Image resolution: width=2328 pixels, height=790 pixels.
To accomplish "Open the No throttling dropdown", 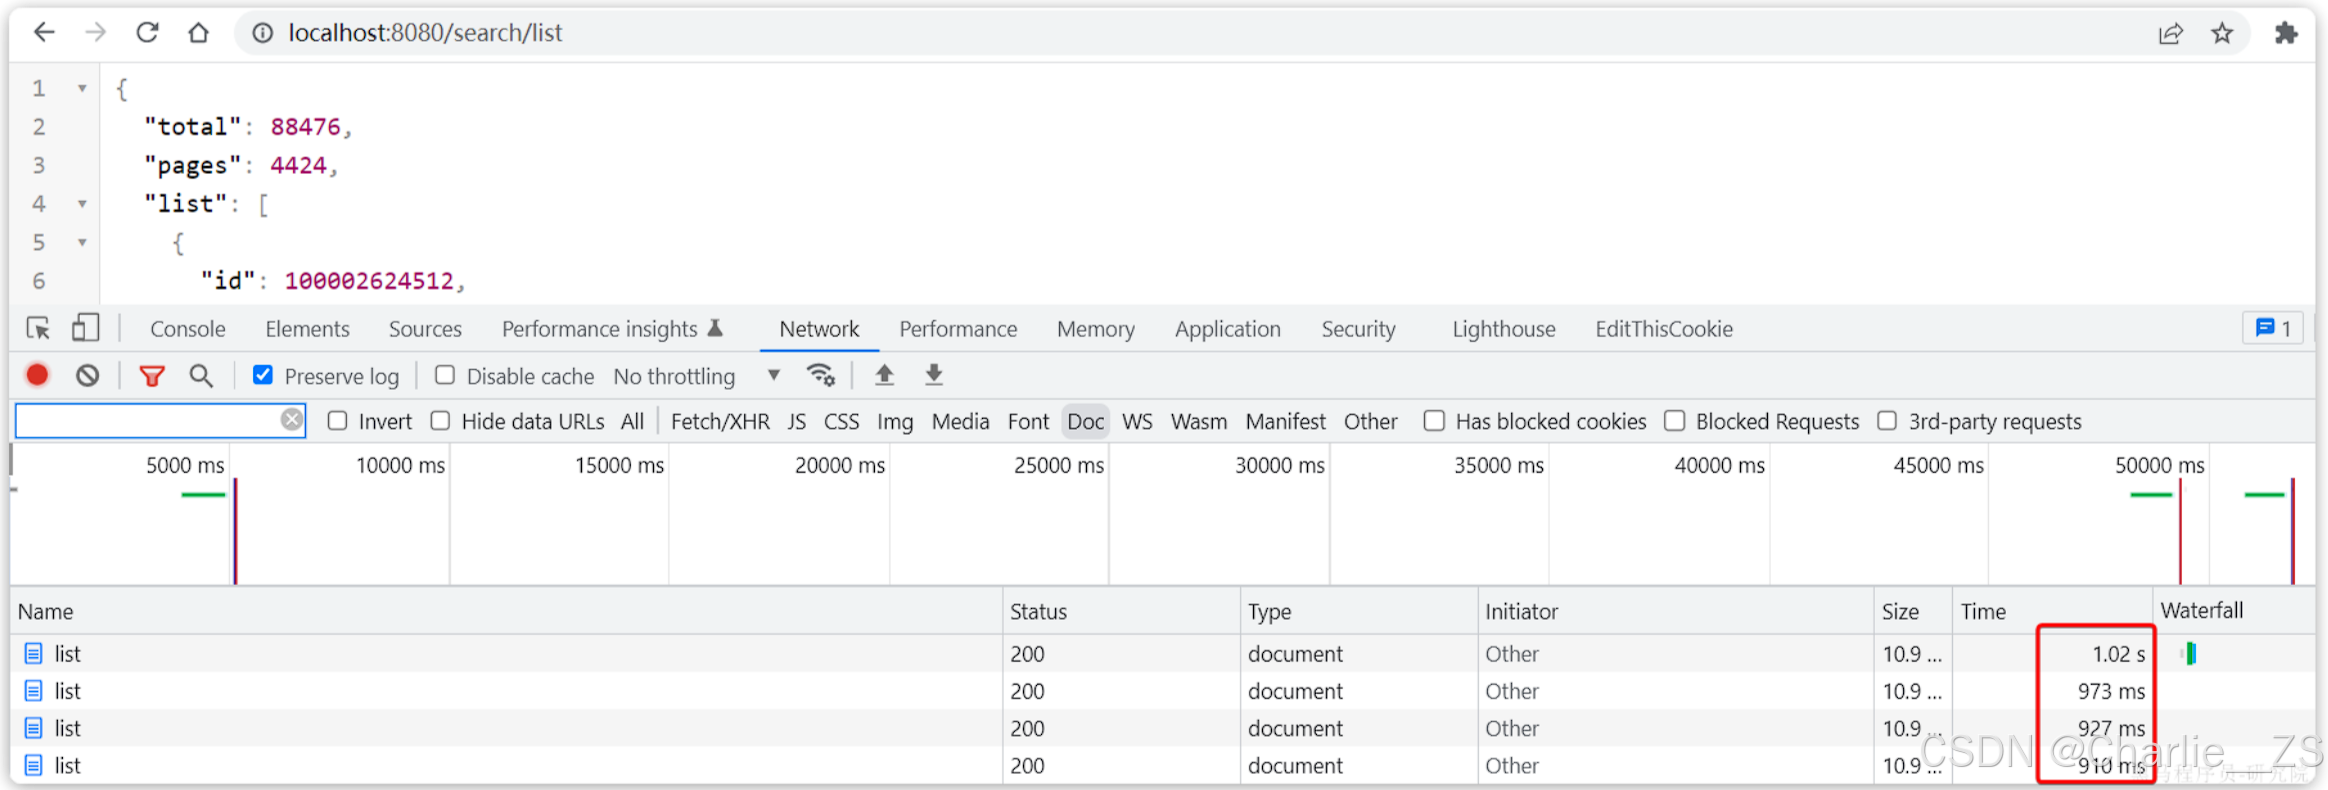I will [696, 376].
